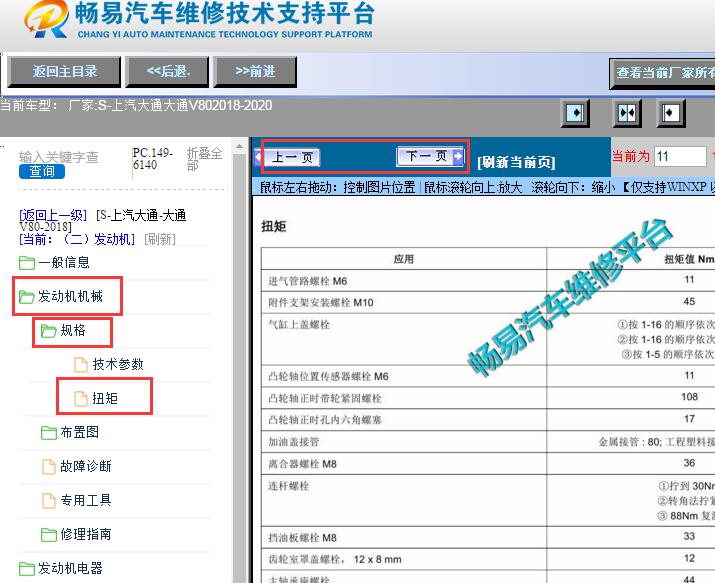The image size is (715, 583).
Task: Click the current page number field
Action: click(x=680, y=157)
